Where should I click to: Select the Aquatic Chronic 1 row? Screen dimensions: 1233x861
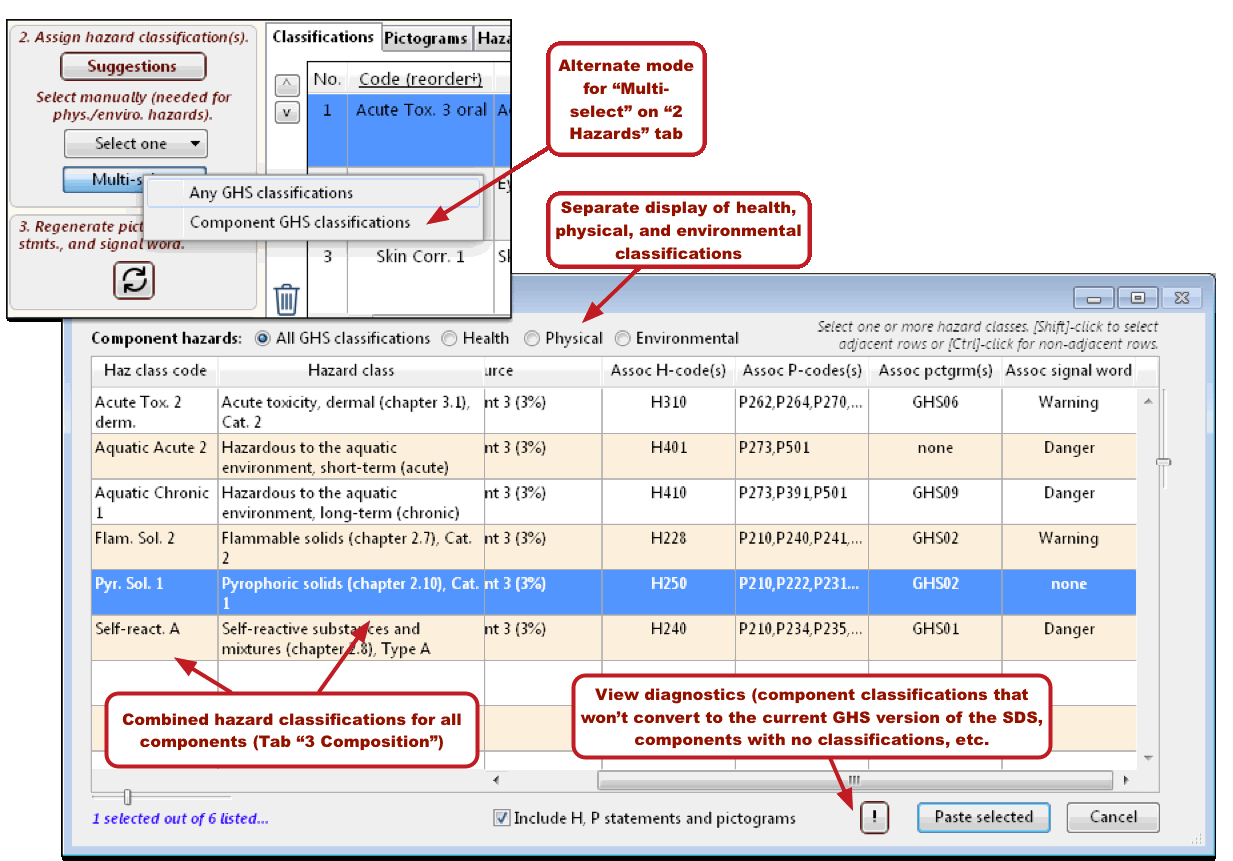tap(614, 502)
